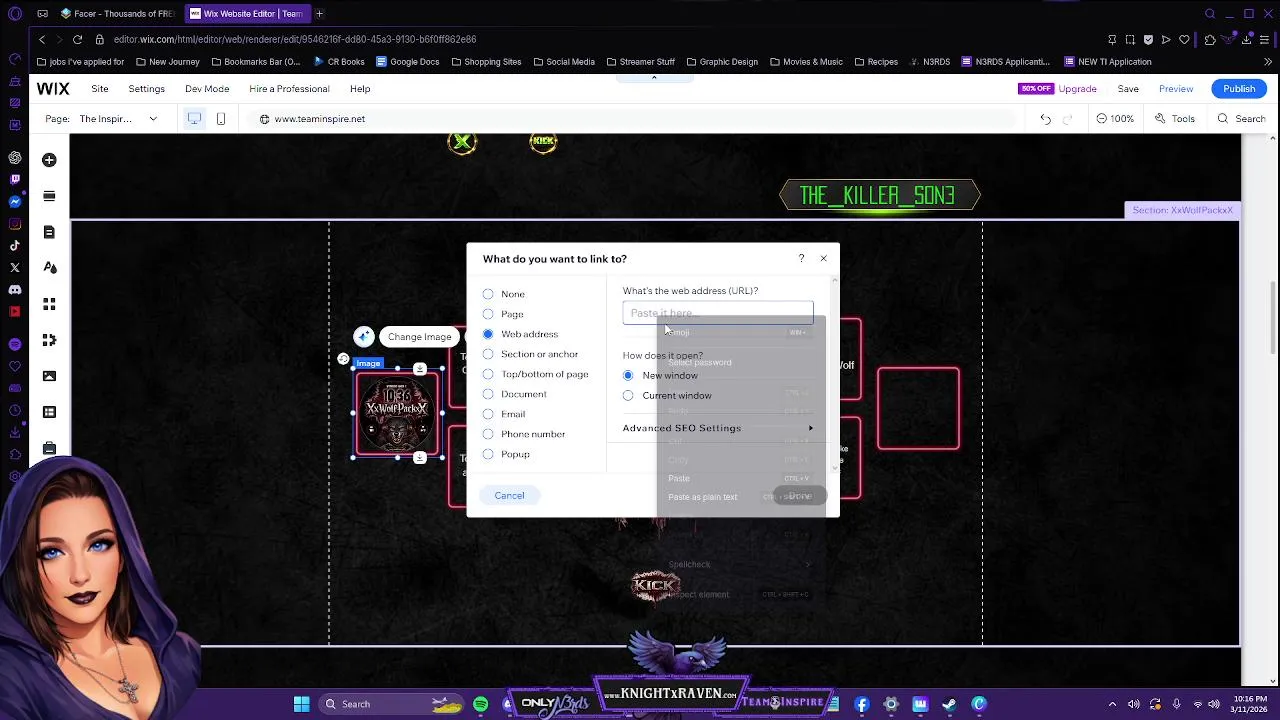Open Discord in the browser sidebar
This screenshot has width=1280, height=720.
click(x=14, y=289)
